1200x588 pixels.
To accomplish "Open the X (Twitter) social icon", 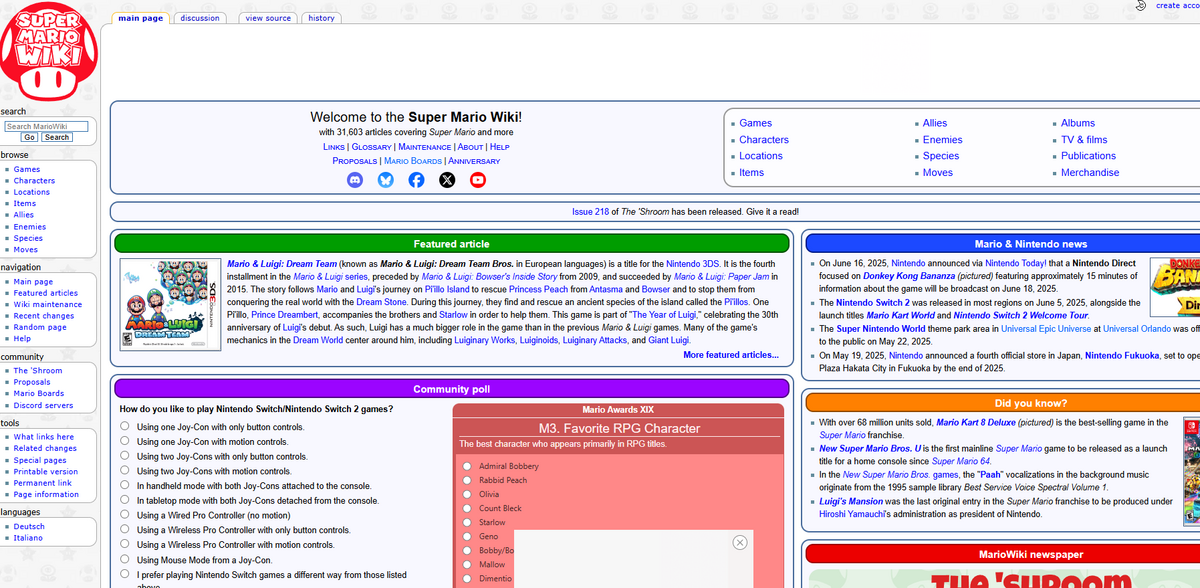I will 447,180.
